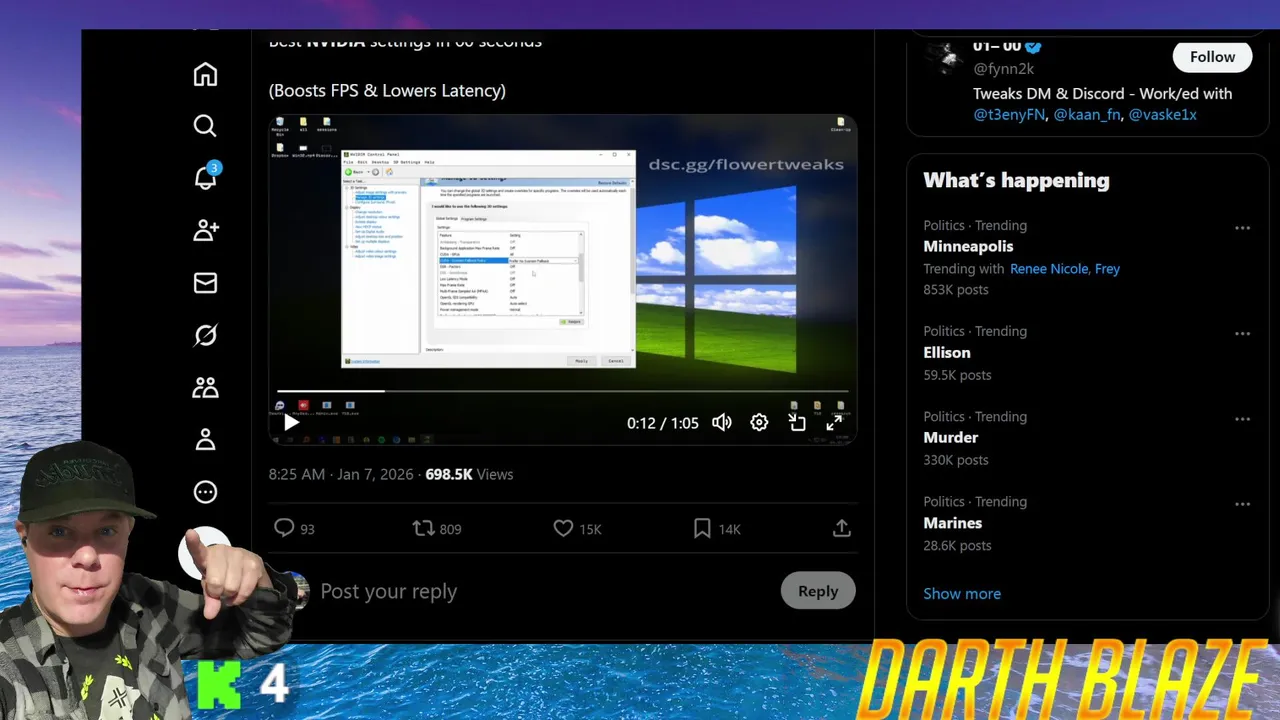Mute the video volume
This screenshot has width=1280, height=720.
[x=721, y=423]
